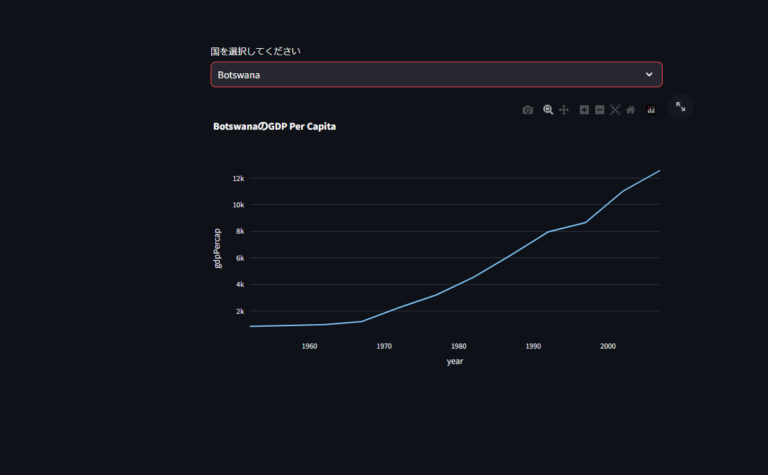Reset axes with the home icon
This screenshot has height=475, width=768.
[630, 110]
